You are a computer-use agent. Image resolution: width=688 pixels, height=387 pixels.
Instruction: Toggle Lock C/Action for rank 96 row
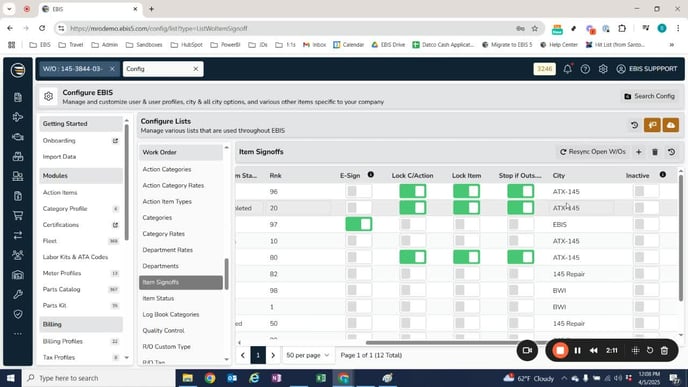tap(412, 191)
